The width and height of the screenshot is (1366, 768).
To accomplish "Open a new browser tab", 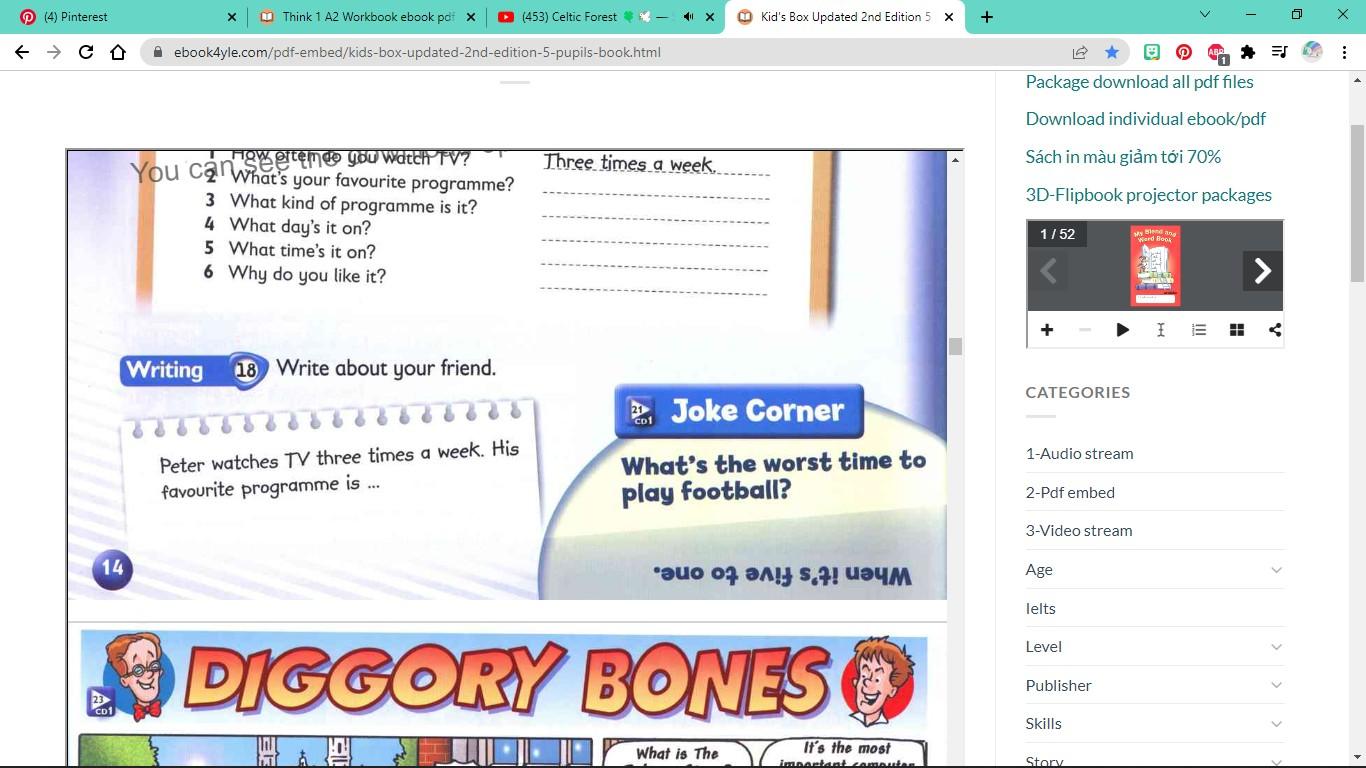I will coord(987,17).
